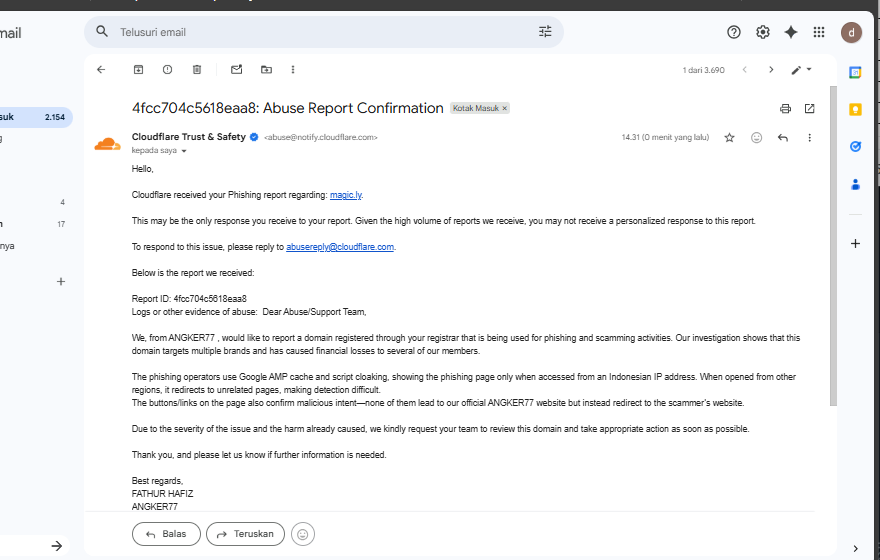Viewport: 880px width, 560px height.
Task: Go to the previous email
Action: pyautogui.click(x=745, y=70)
